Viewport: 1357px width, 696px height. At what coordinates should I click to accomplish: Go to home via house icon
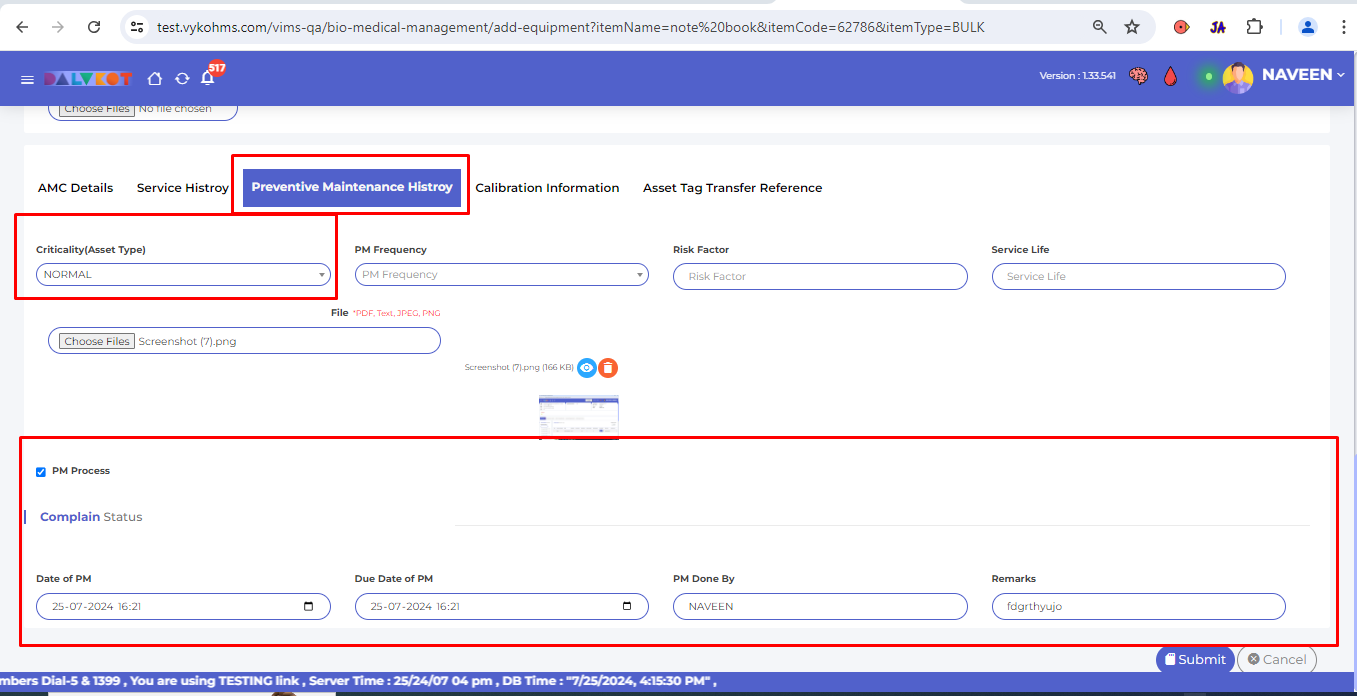click(x=155, y=78)
